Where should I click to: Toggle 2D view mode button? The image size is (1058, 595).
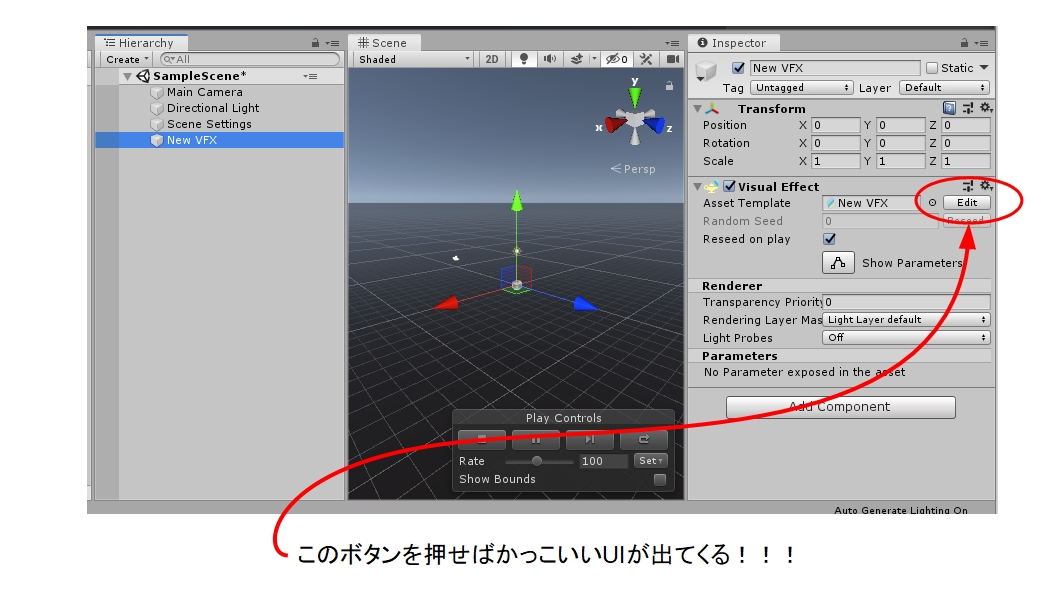point(492,59)
